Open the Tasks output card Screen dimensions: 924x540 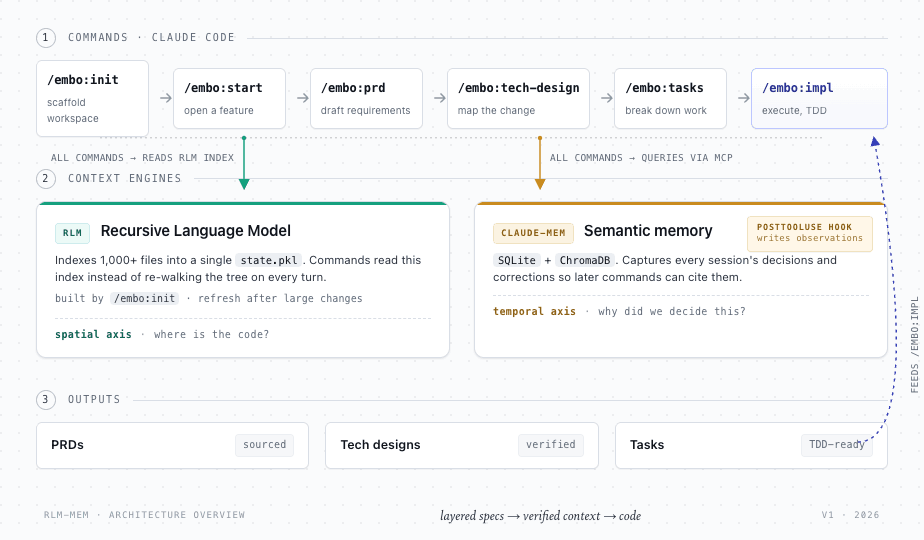pos(751,446)
